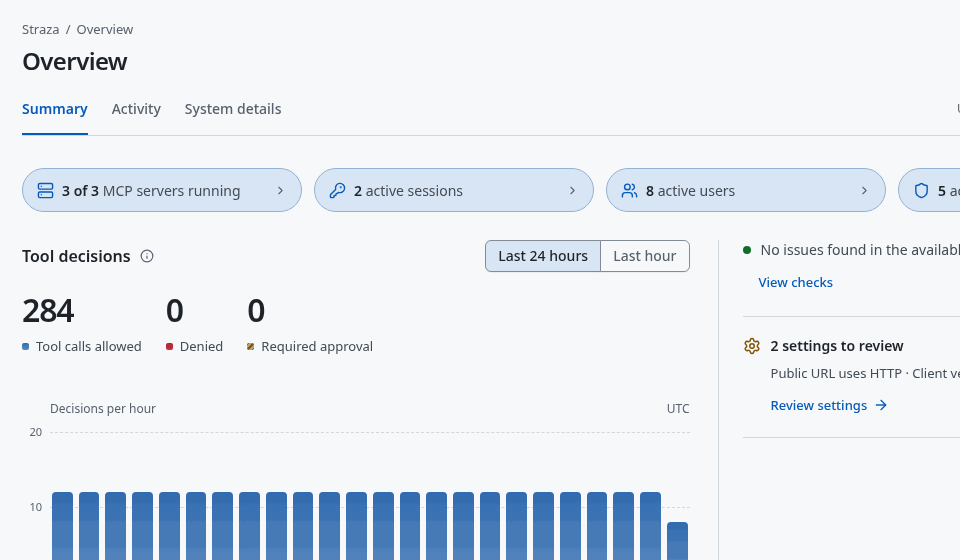Click the first bar in decisions chart
The height and width of the screenshot is (560, 960).
(62, 526)
